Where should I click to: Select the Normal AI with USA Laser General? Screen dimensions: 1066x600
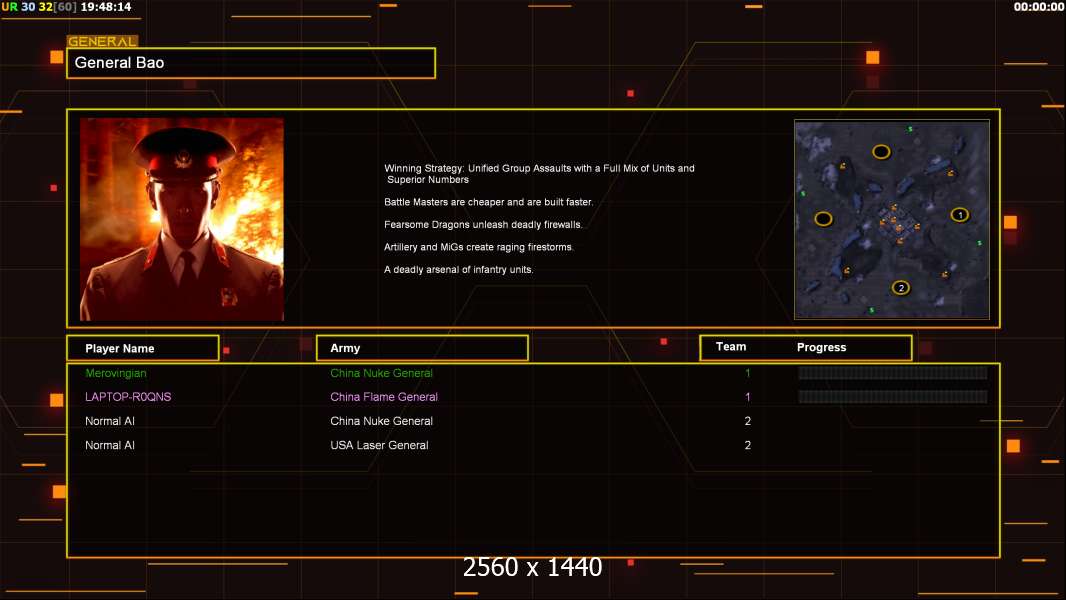[x=109, y=445]
